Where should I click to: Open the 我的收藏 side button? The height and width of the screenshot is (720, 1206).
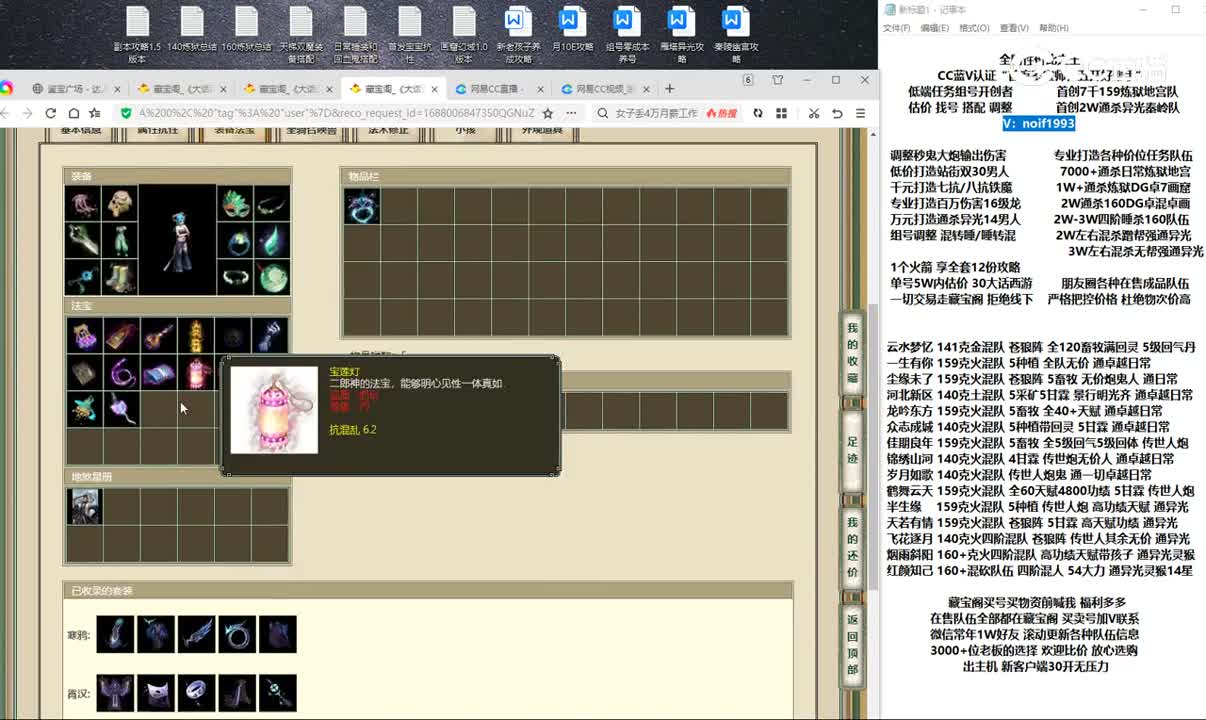[853, 353]
